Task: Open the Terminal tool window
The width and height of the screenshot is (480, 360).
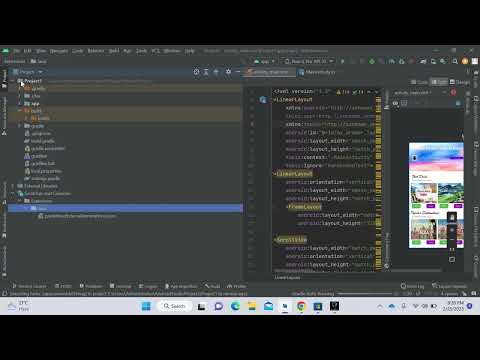Action: point(121,286)
